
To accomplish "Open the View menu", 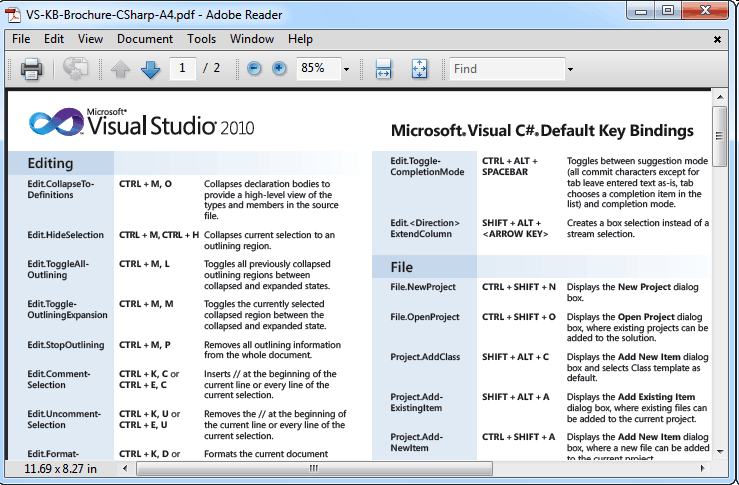I will pyautogui.click(x=90, y=39).
